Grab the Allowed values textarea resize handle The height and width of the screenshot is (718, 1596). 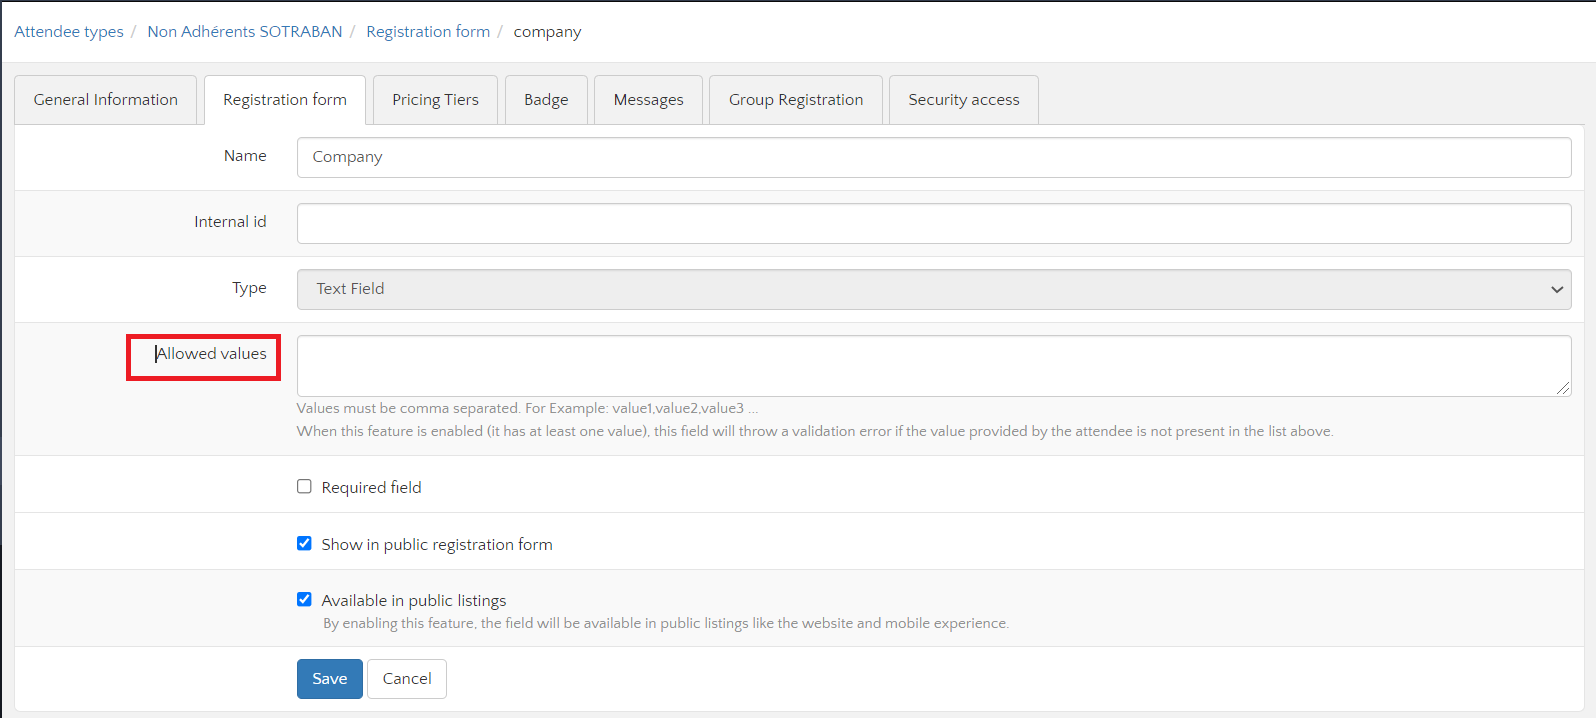click(x=1563, y=388)
